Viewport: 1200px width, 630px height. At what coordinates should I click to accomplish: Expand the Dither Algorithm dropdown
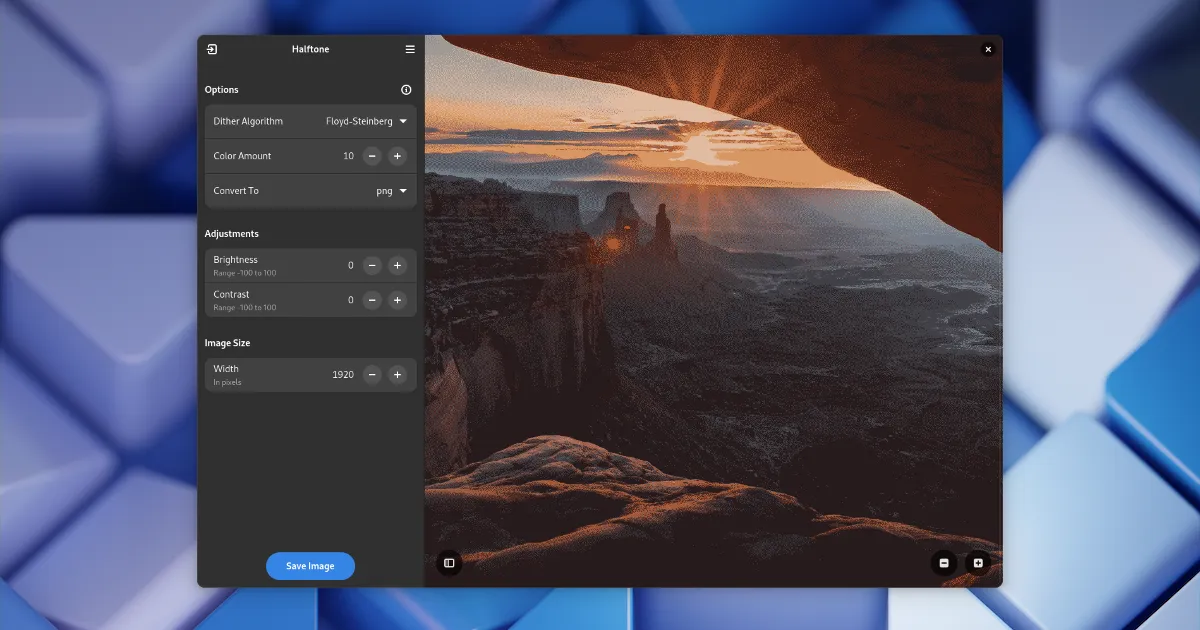click(x=366, y=121)
